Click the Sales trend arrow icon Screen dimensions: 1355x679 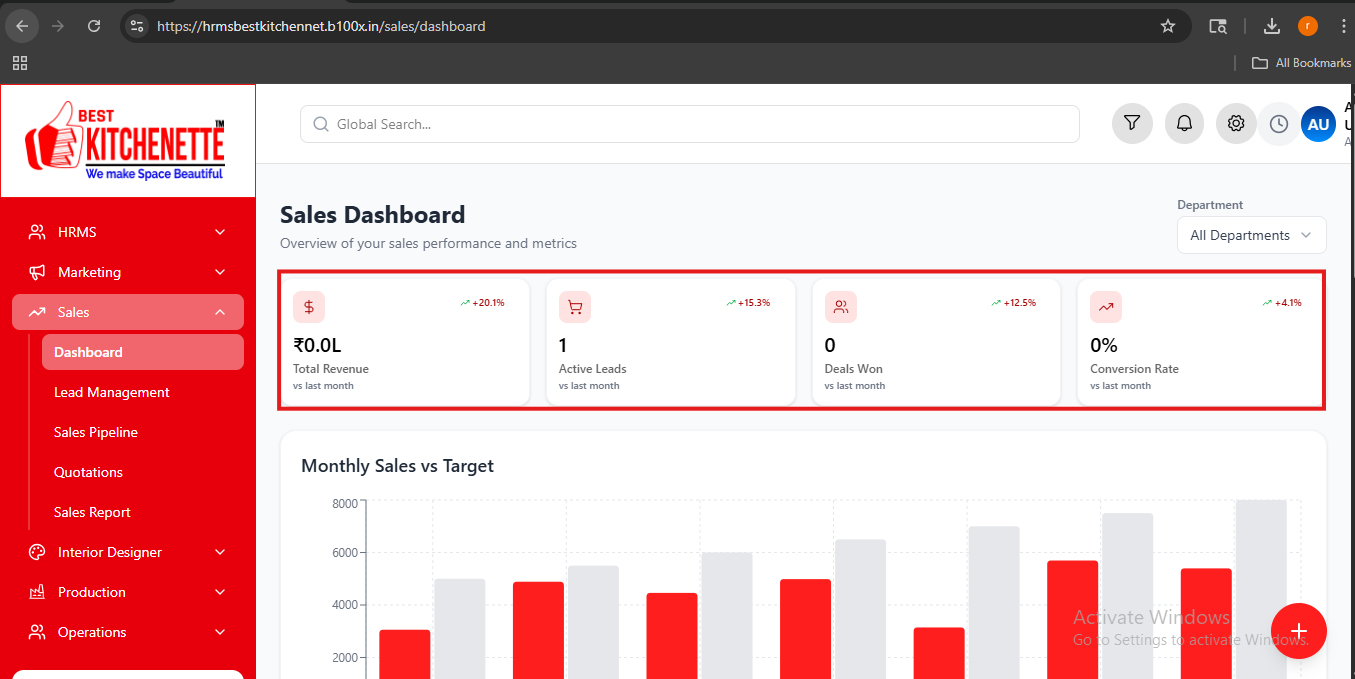click(37, 312)
